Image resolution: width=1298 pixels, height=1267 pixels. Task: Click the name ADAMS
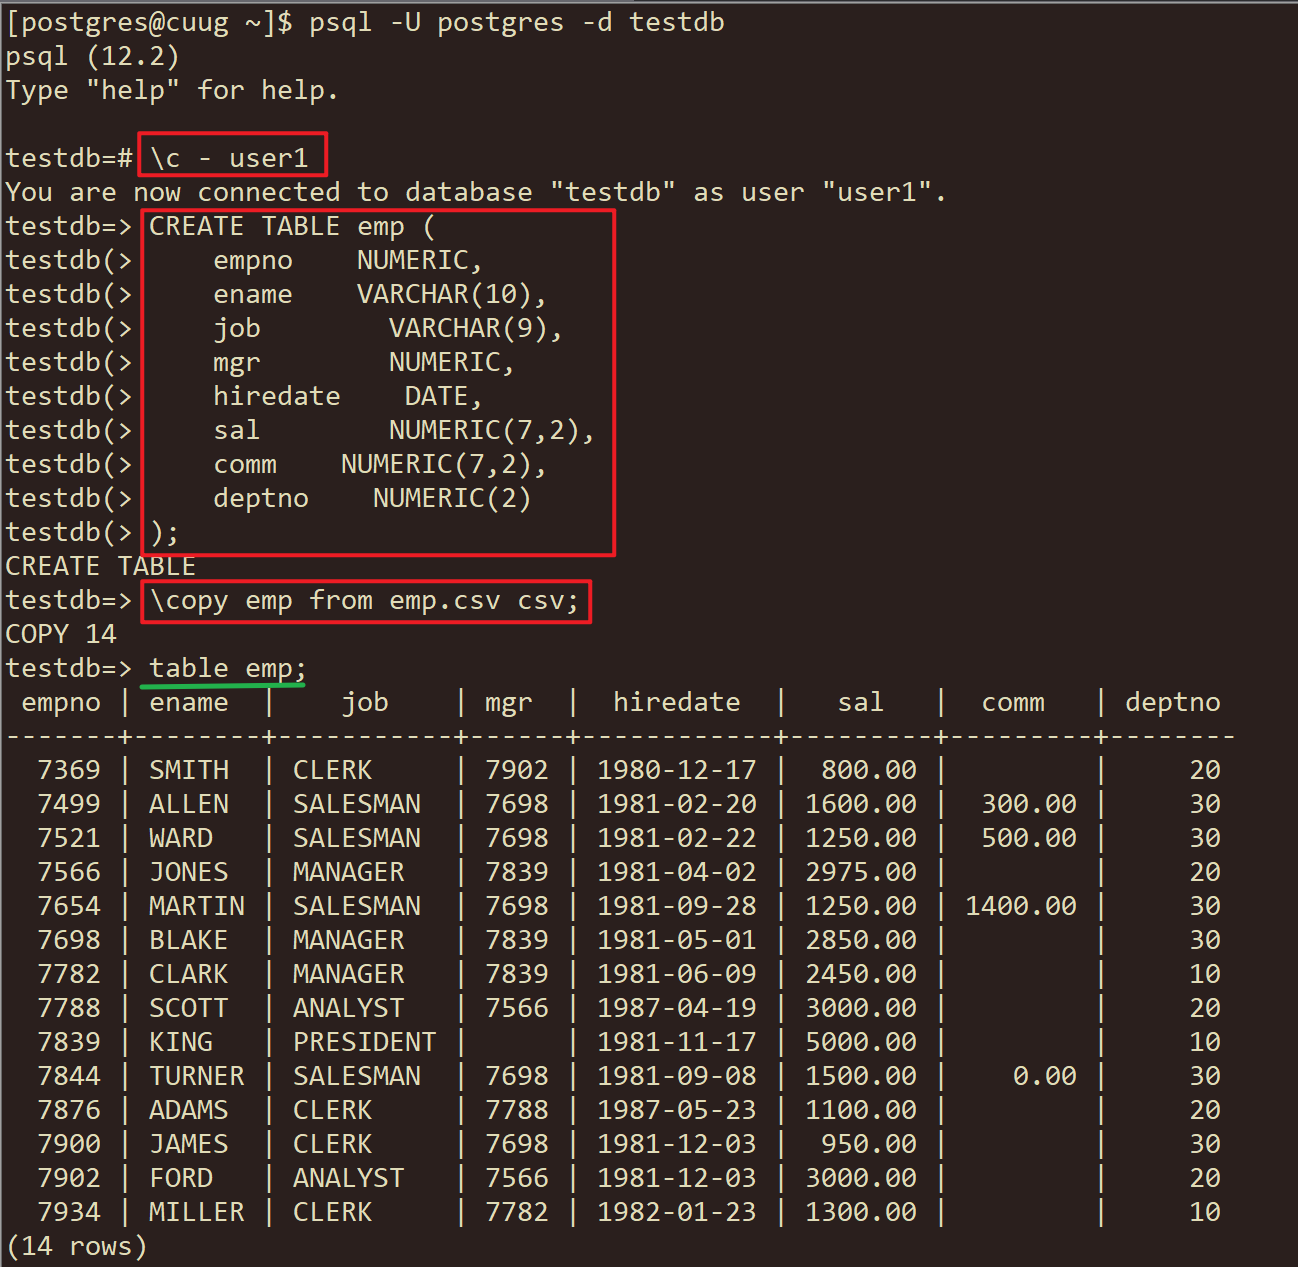click(x=189, y=1110)
